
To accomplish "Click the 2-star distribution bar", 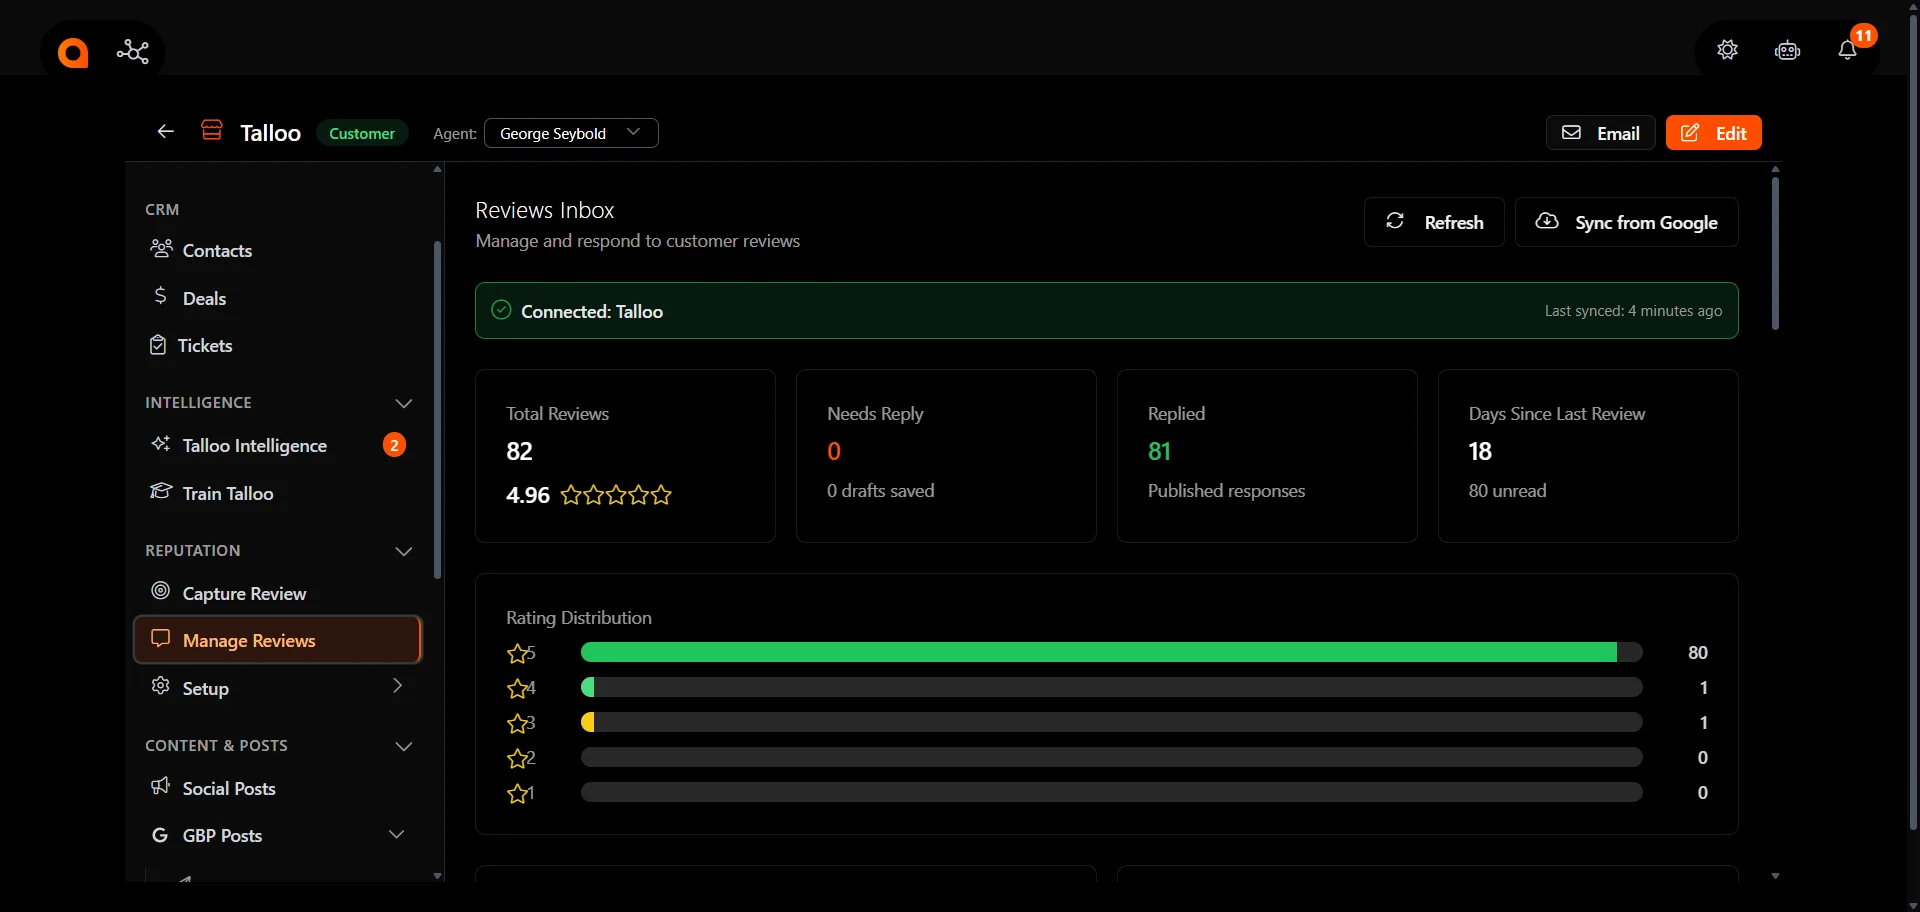I will point(1111,757).
